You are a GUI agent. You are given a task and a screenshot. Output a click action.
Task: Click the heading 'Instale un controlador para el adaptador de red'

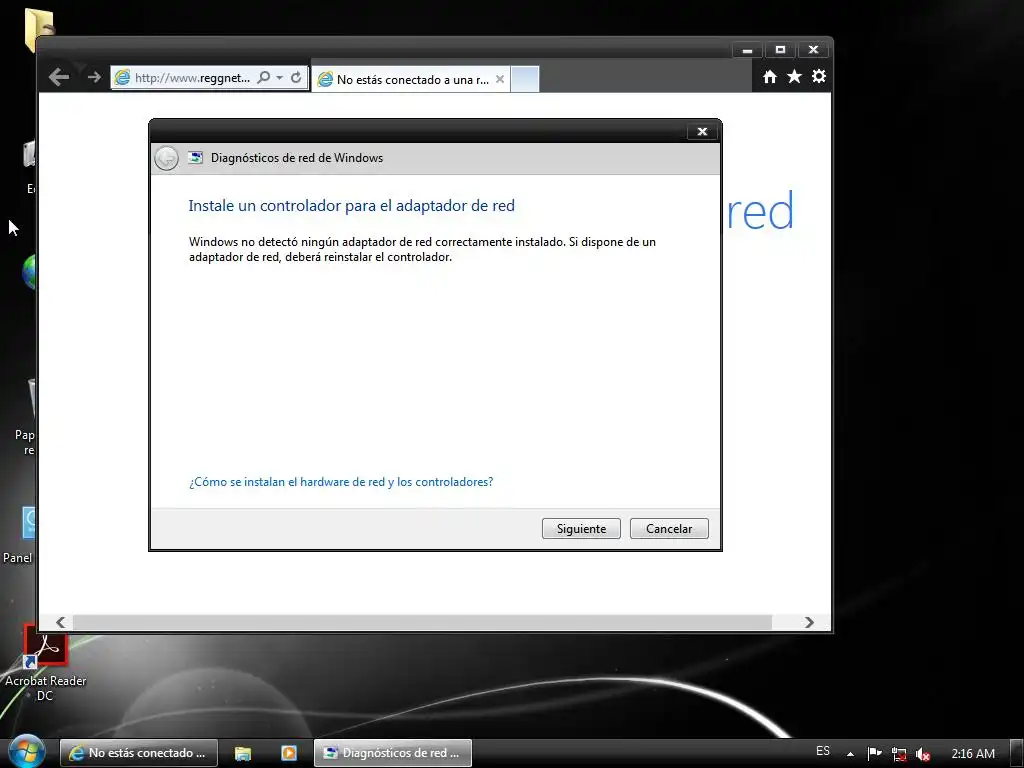click(x=351, y=206)
